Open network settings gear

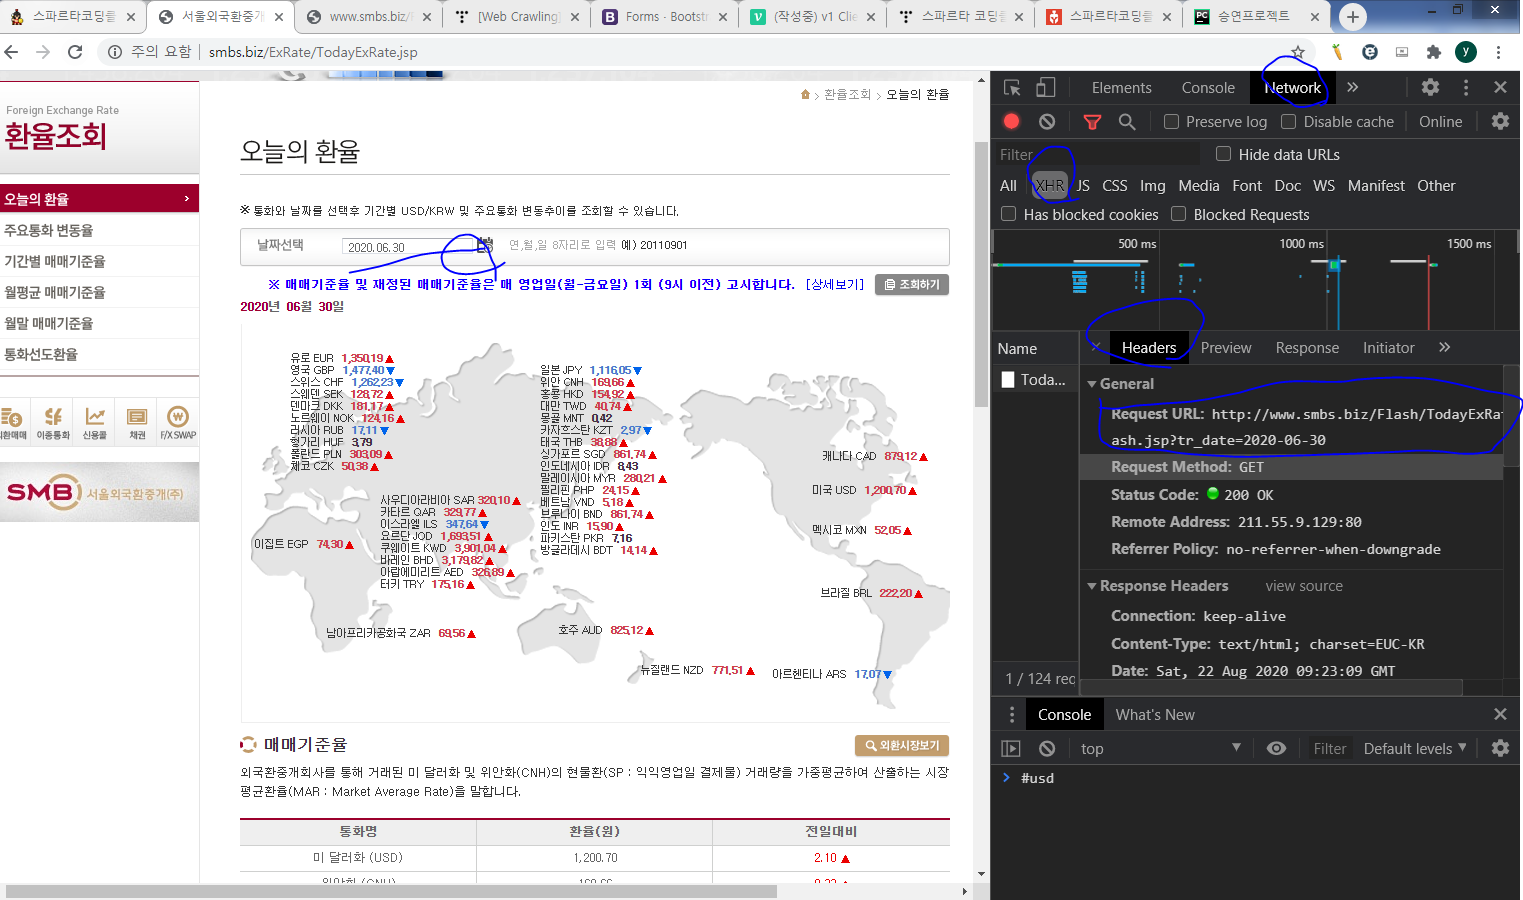click(1500, 121)
